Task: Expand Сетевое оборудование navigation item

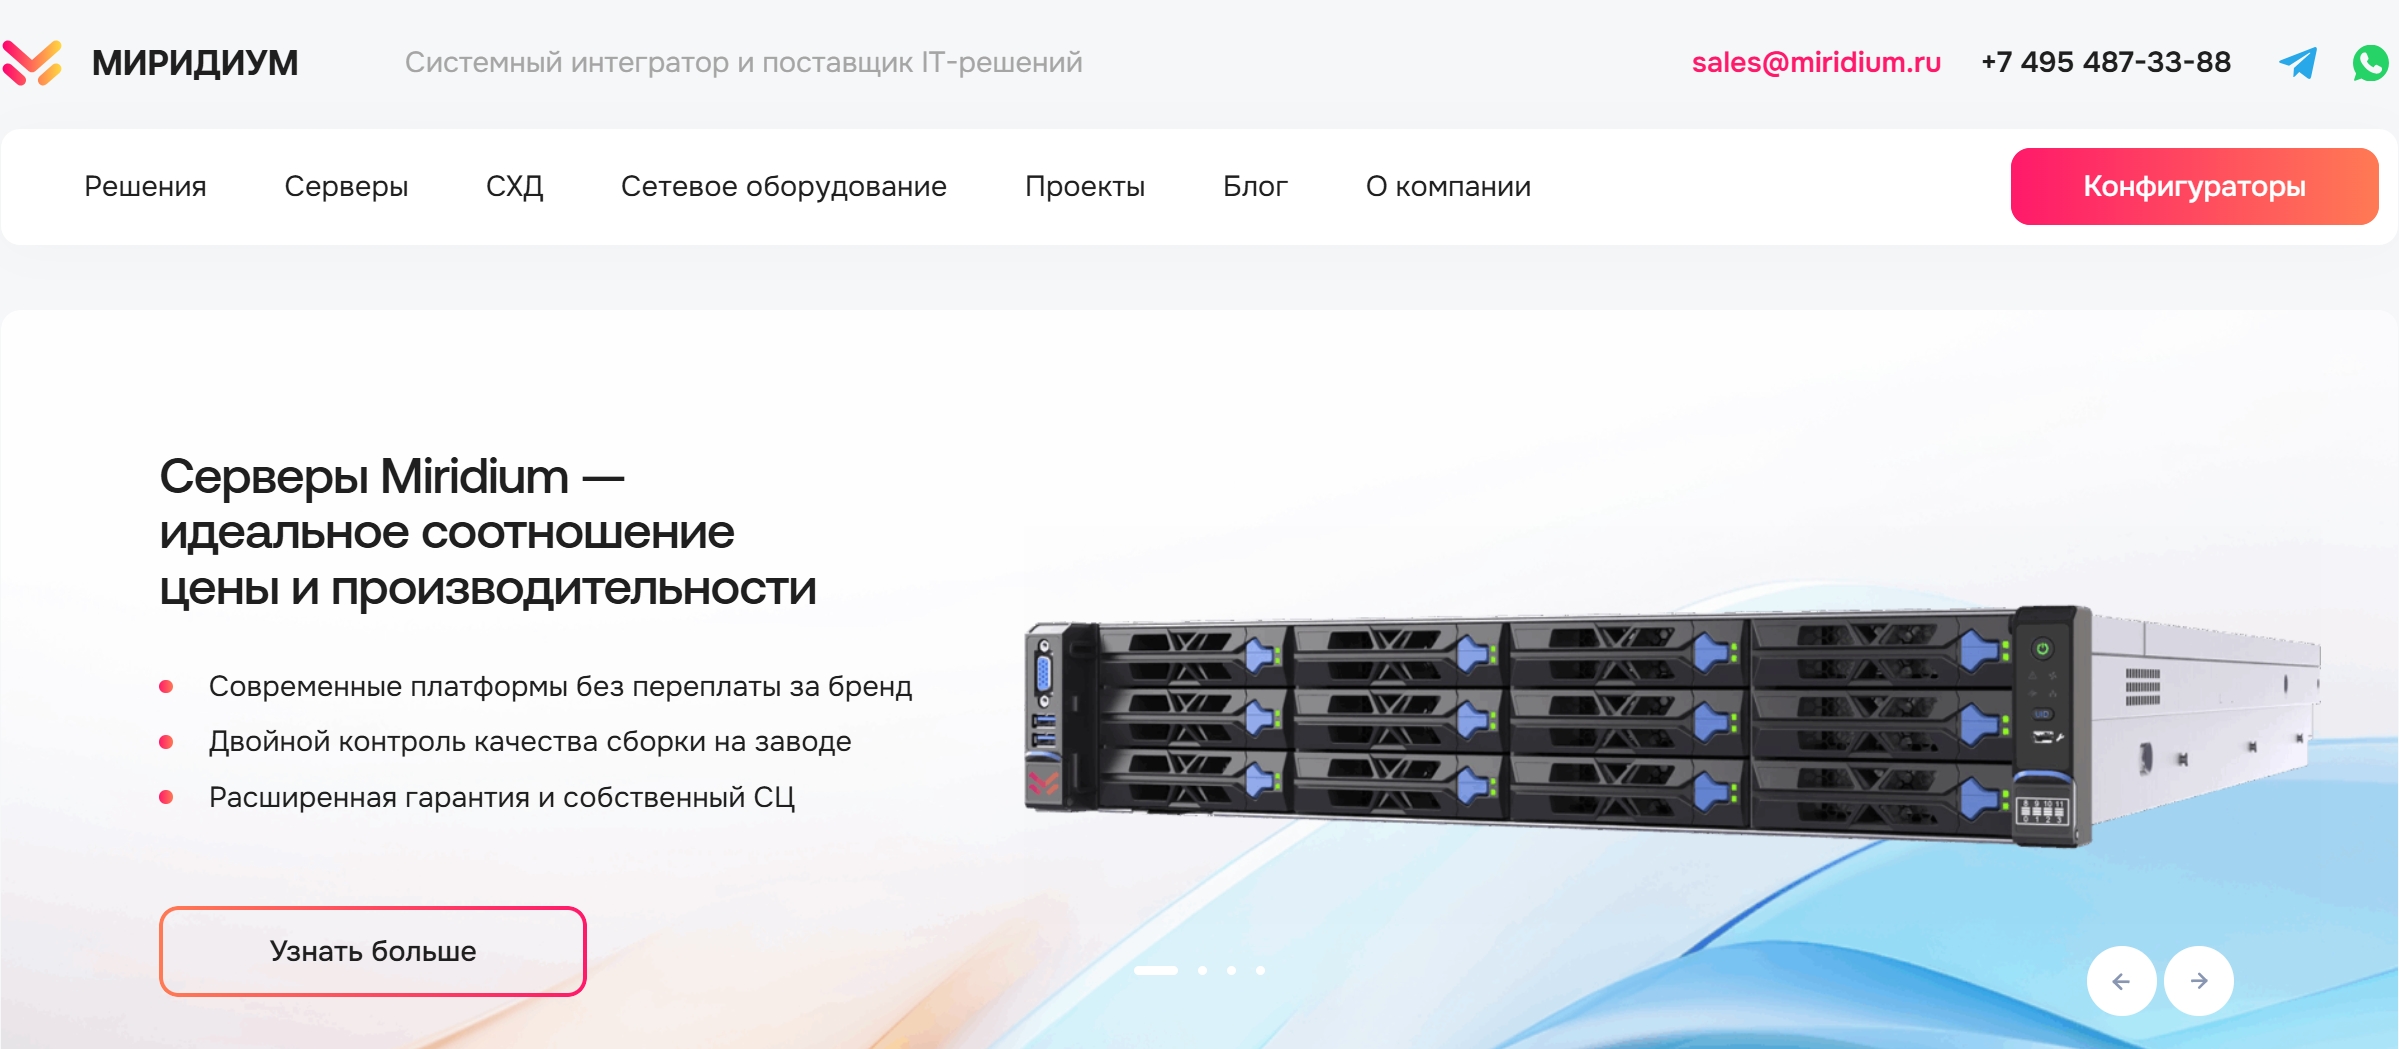Action: pyautogui.click(x=783, y=186)
